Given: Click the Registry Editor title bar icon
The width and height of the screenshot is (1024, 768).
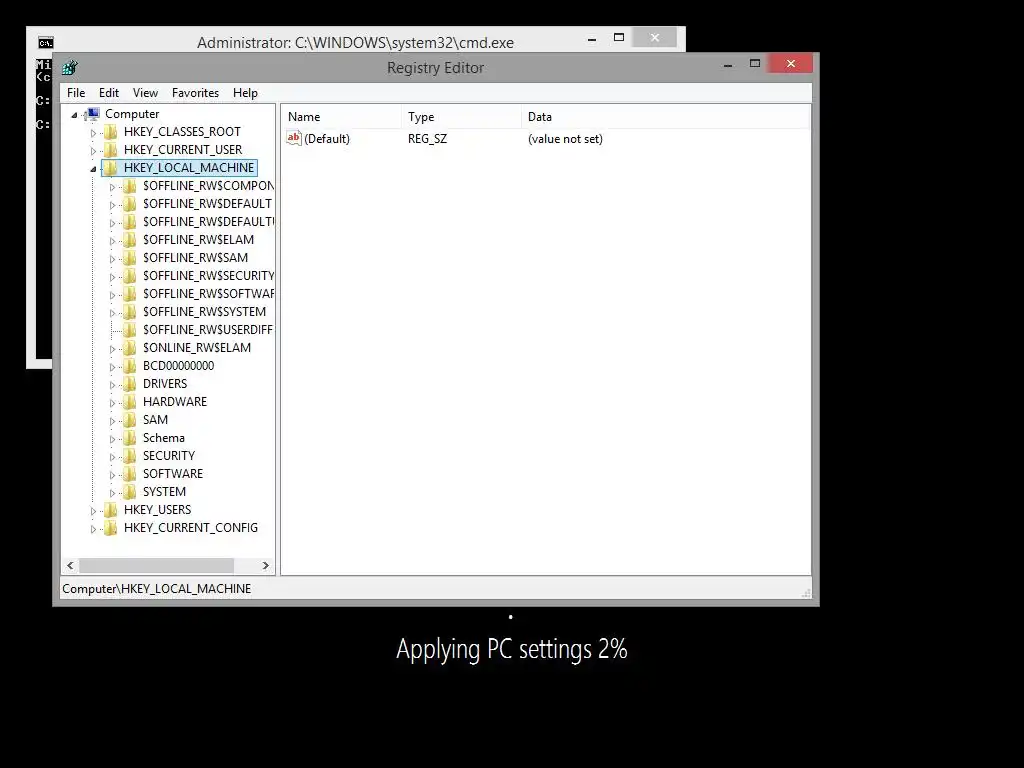Looking at the screenshot, I should [69, 67].
